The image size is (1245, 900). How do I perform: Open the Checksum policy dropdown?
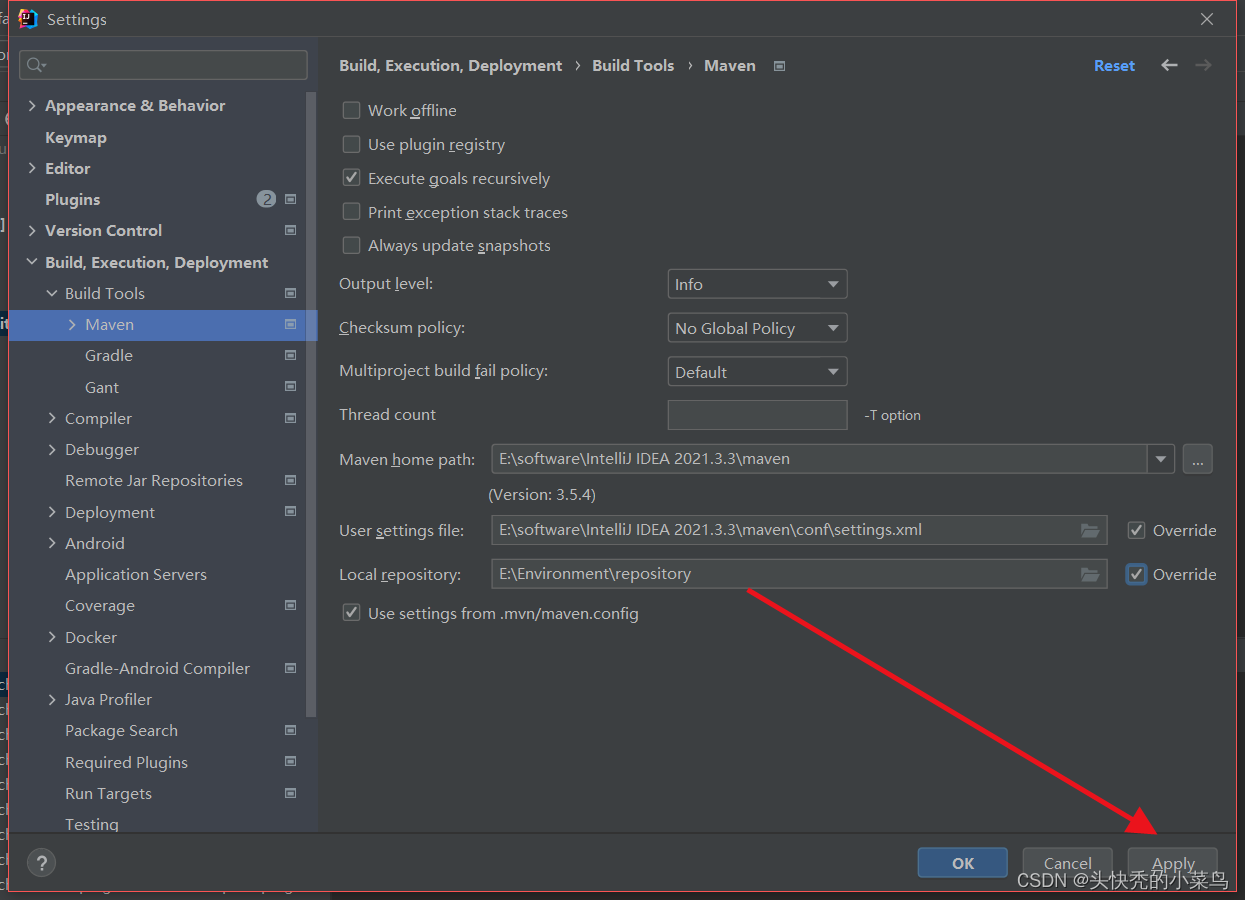pyautogui.click(x=757, y=327)
